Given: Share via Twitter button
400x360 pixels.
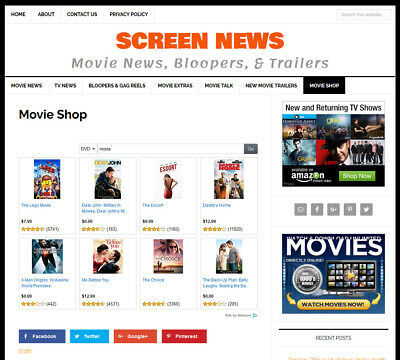Looking at the screenshot, I should [89, 336].
